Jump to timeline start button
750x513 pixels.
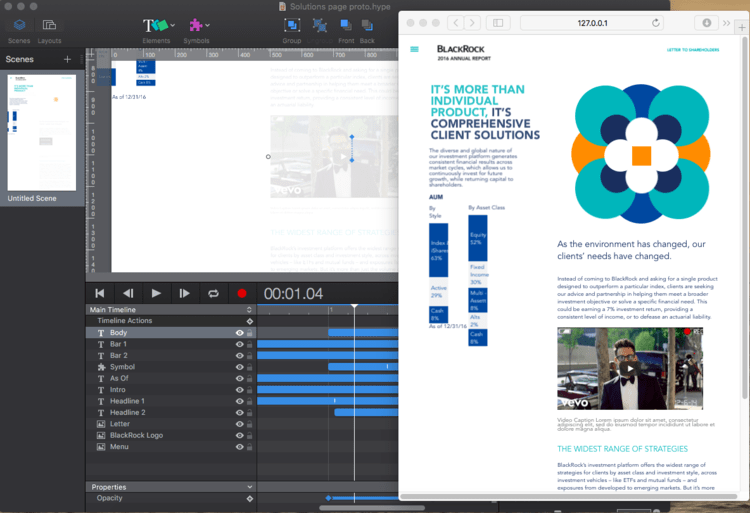(x=99, y=293)
